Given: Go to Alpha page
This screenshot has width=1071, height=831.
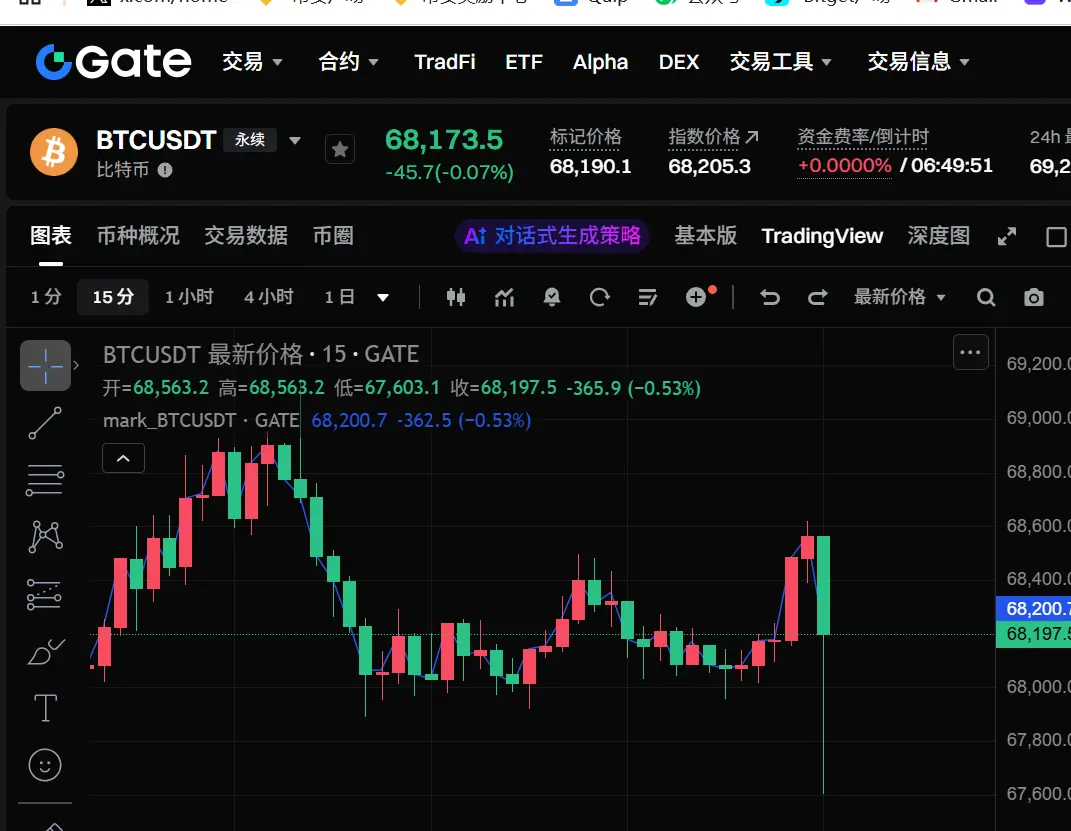Looking at the screenshot, I should [x=600, y=62].
